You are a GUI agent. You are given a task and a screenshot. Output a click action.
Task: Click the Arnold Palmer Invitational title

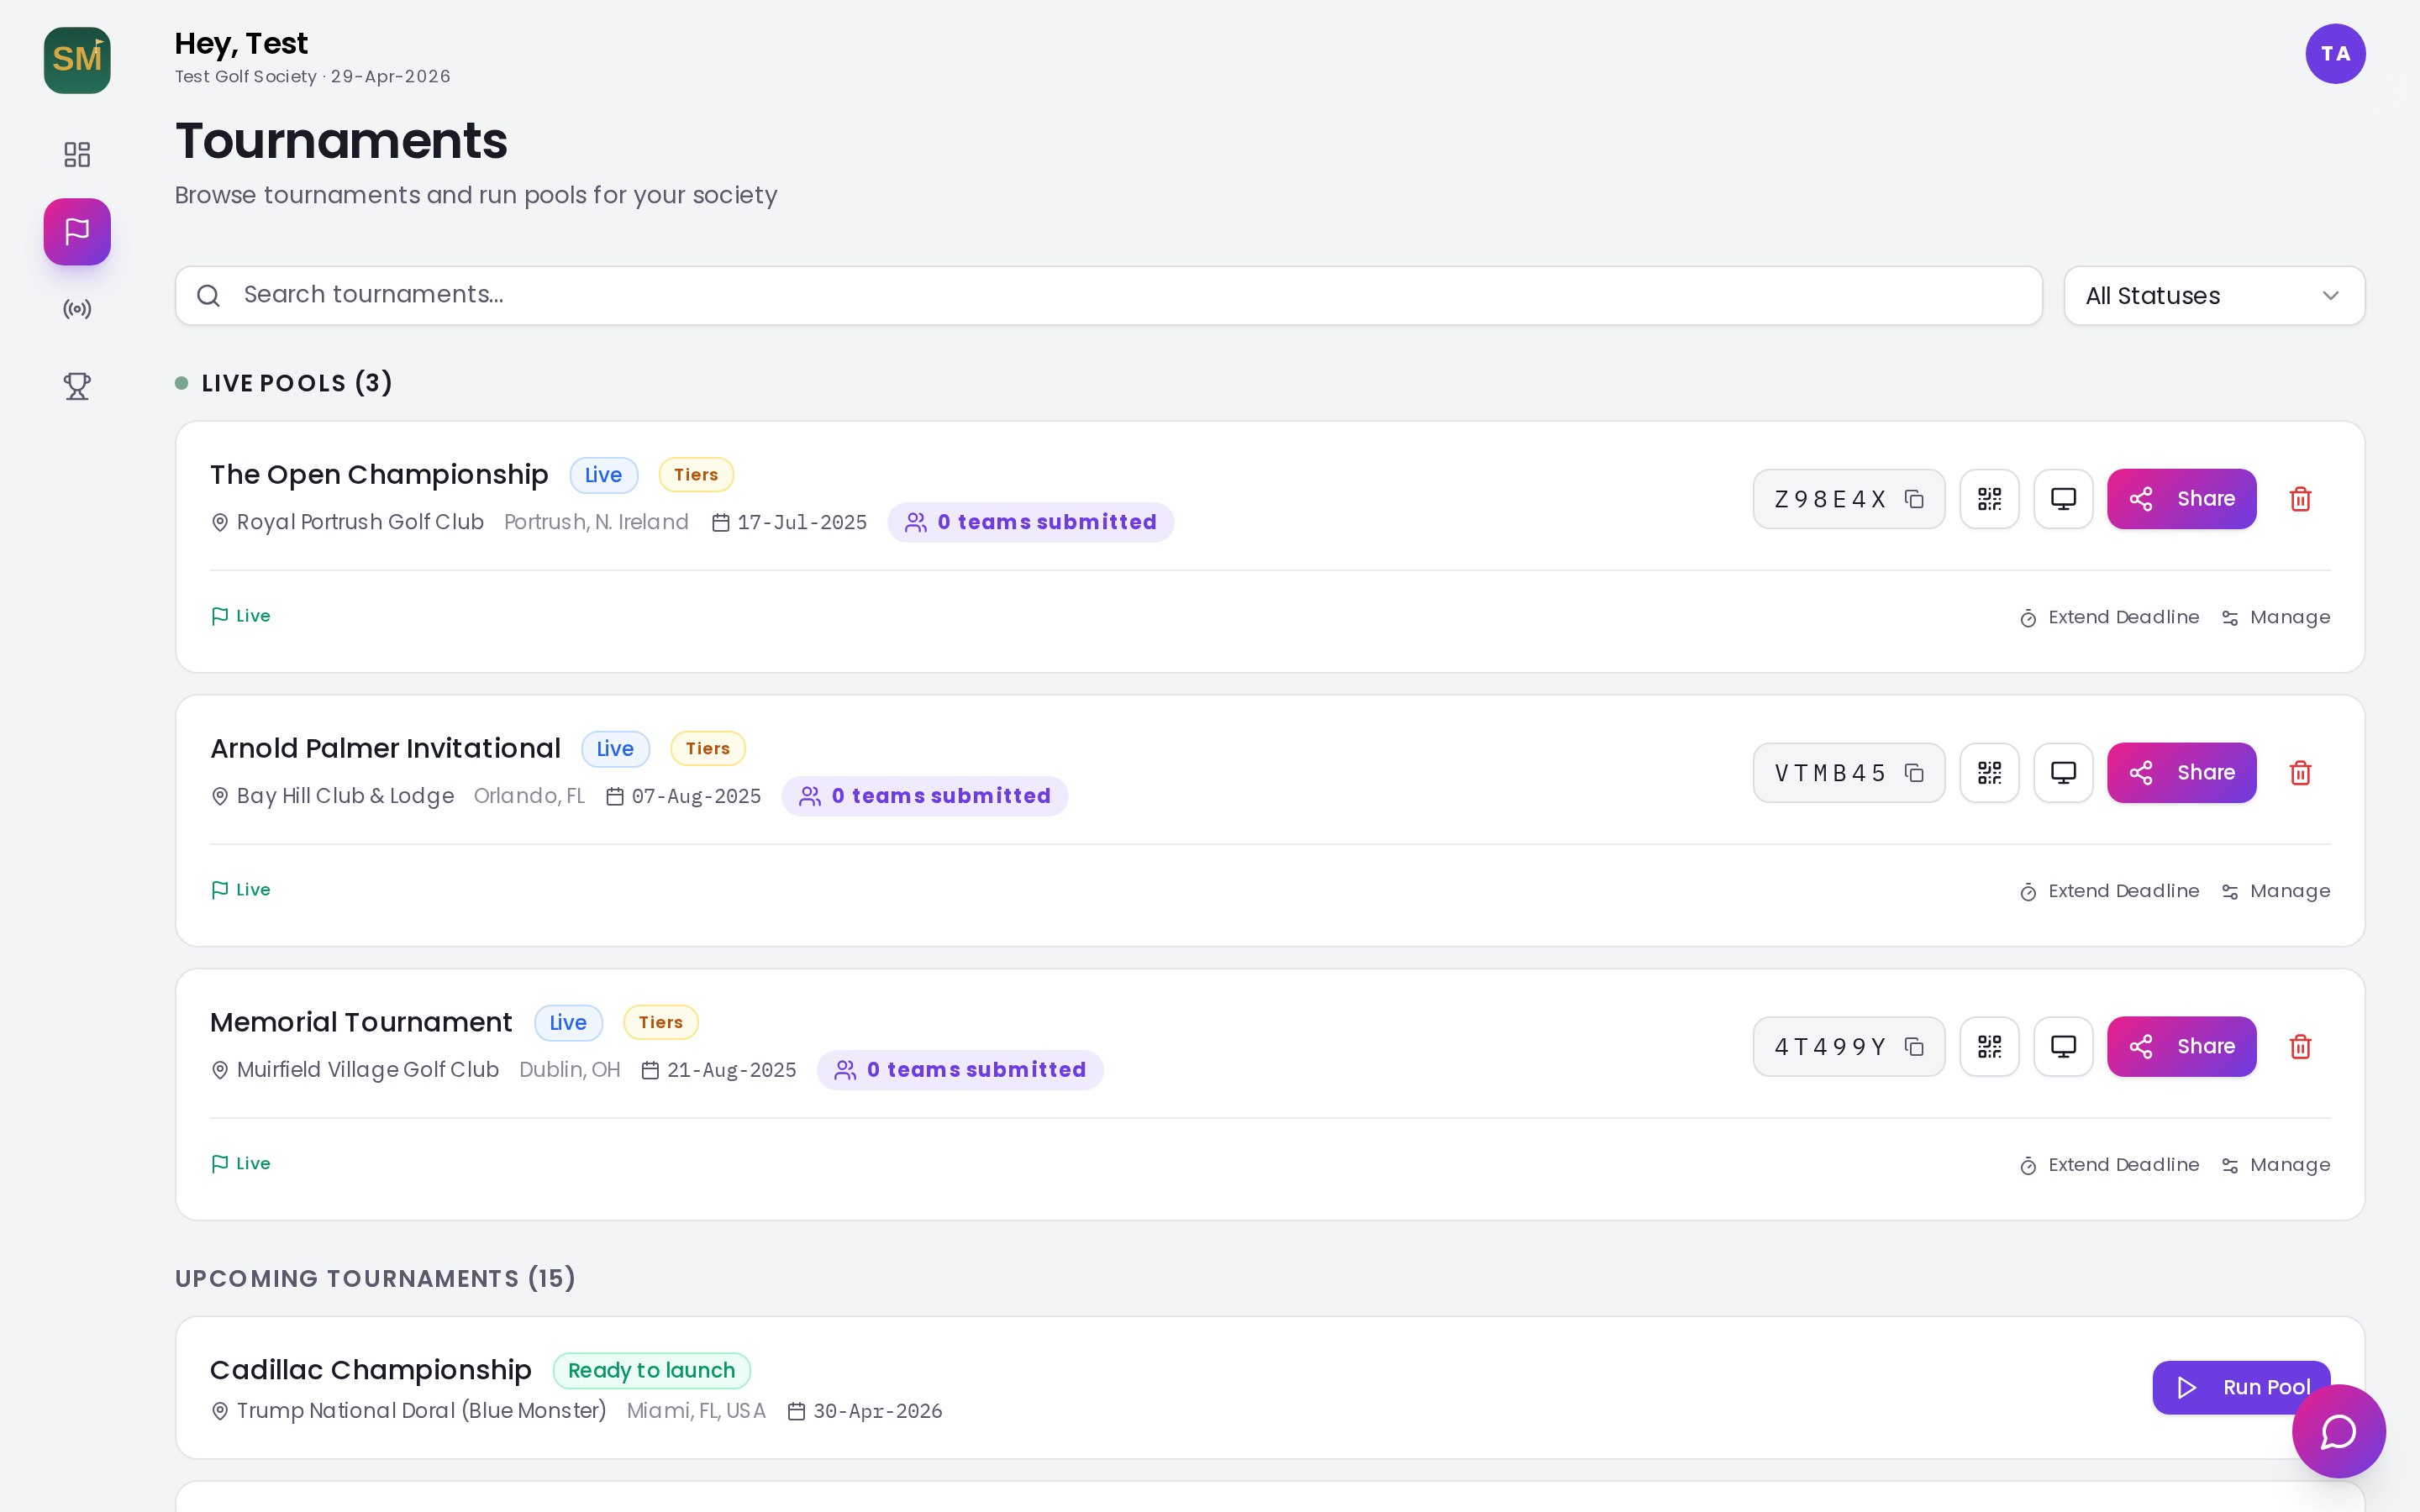[x=385, y=749]
